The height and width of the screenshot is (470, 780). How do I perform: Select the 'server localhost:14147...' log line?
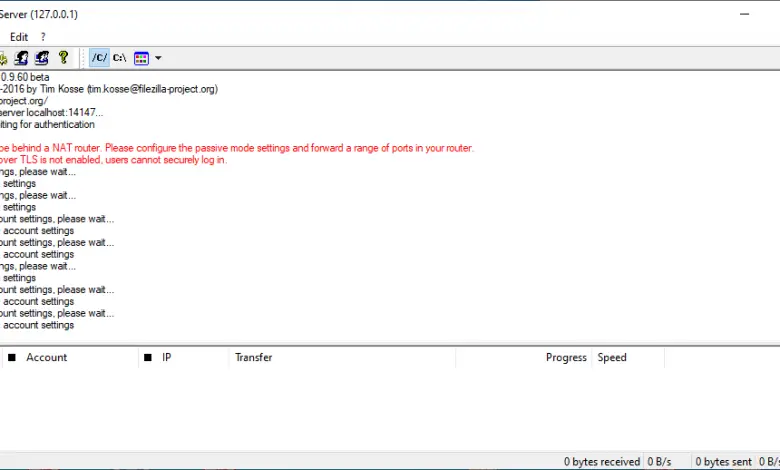52,113
